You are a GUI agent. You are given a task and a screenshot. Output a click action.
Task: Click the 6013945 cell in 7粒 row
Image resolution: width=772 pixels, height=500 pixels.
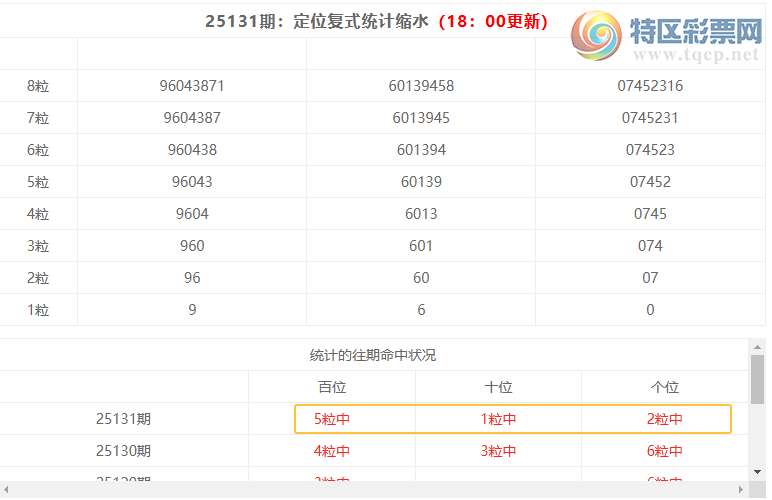(421, 118)
